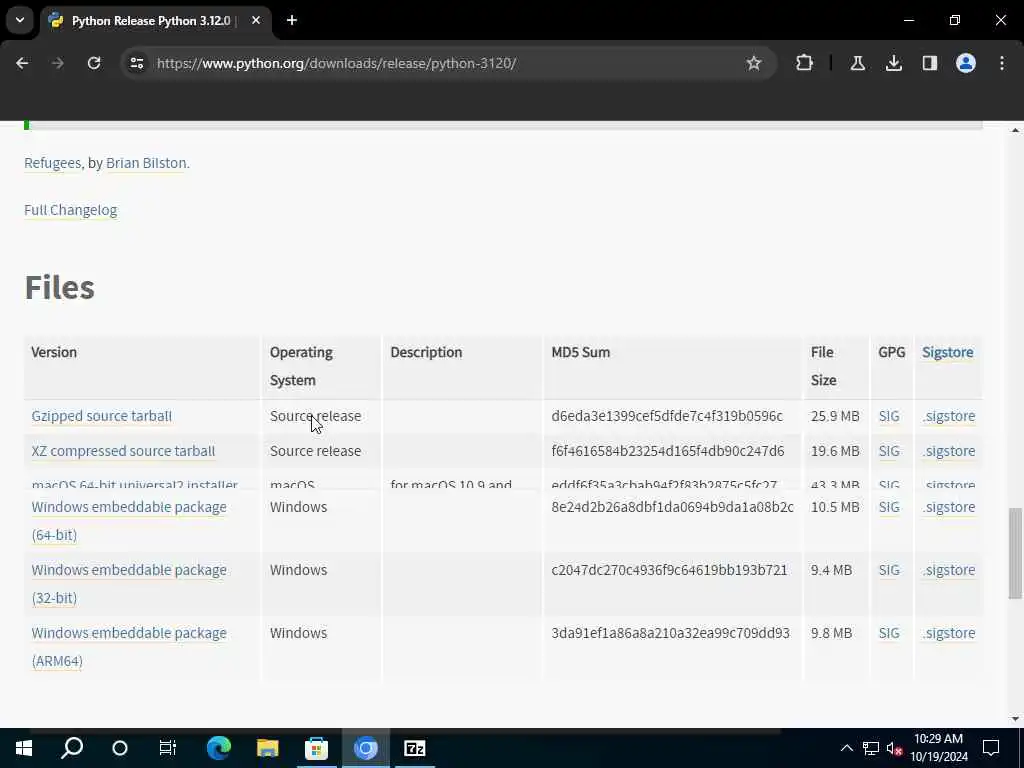This screenshot has width=1024, height=768.
Task: Click the 25.9 MB file size cell
Action: pyautogui.click(x=835, y=416)
